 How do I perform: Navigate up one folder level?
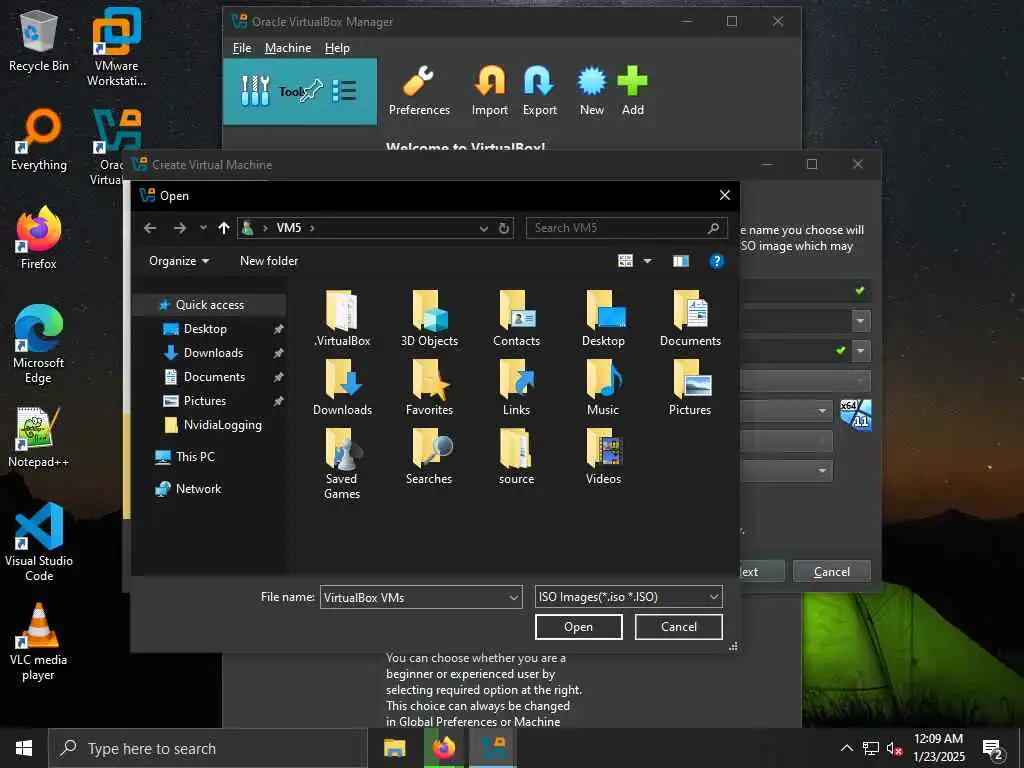pyautogui.click(x=223, y=228)
